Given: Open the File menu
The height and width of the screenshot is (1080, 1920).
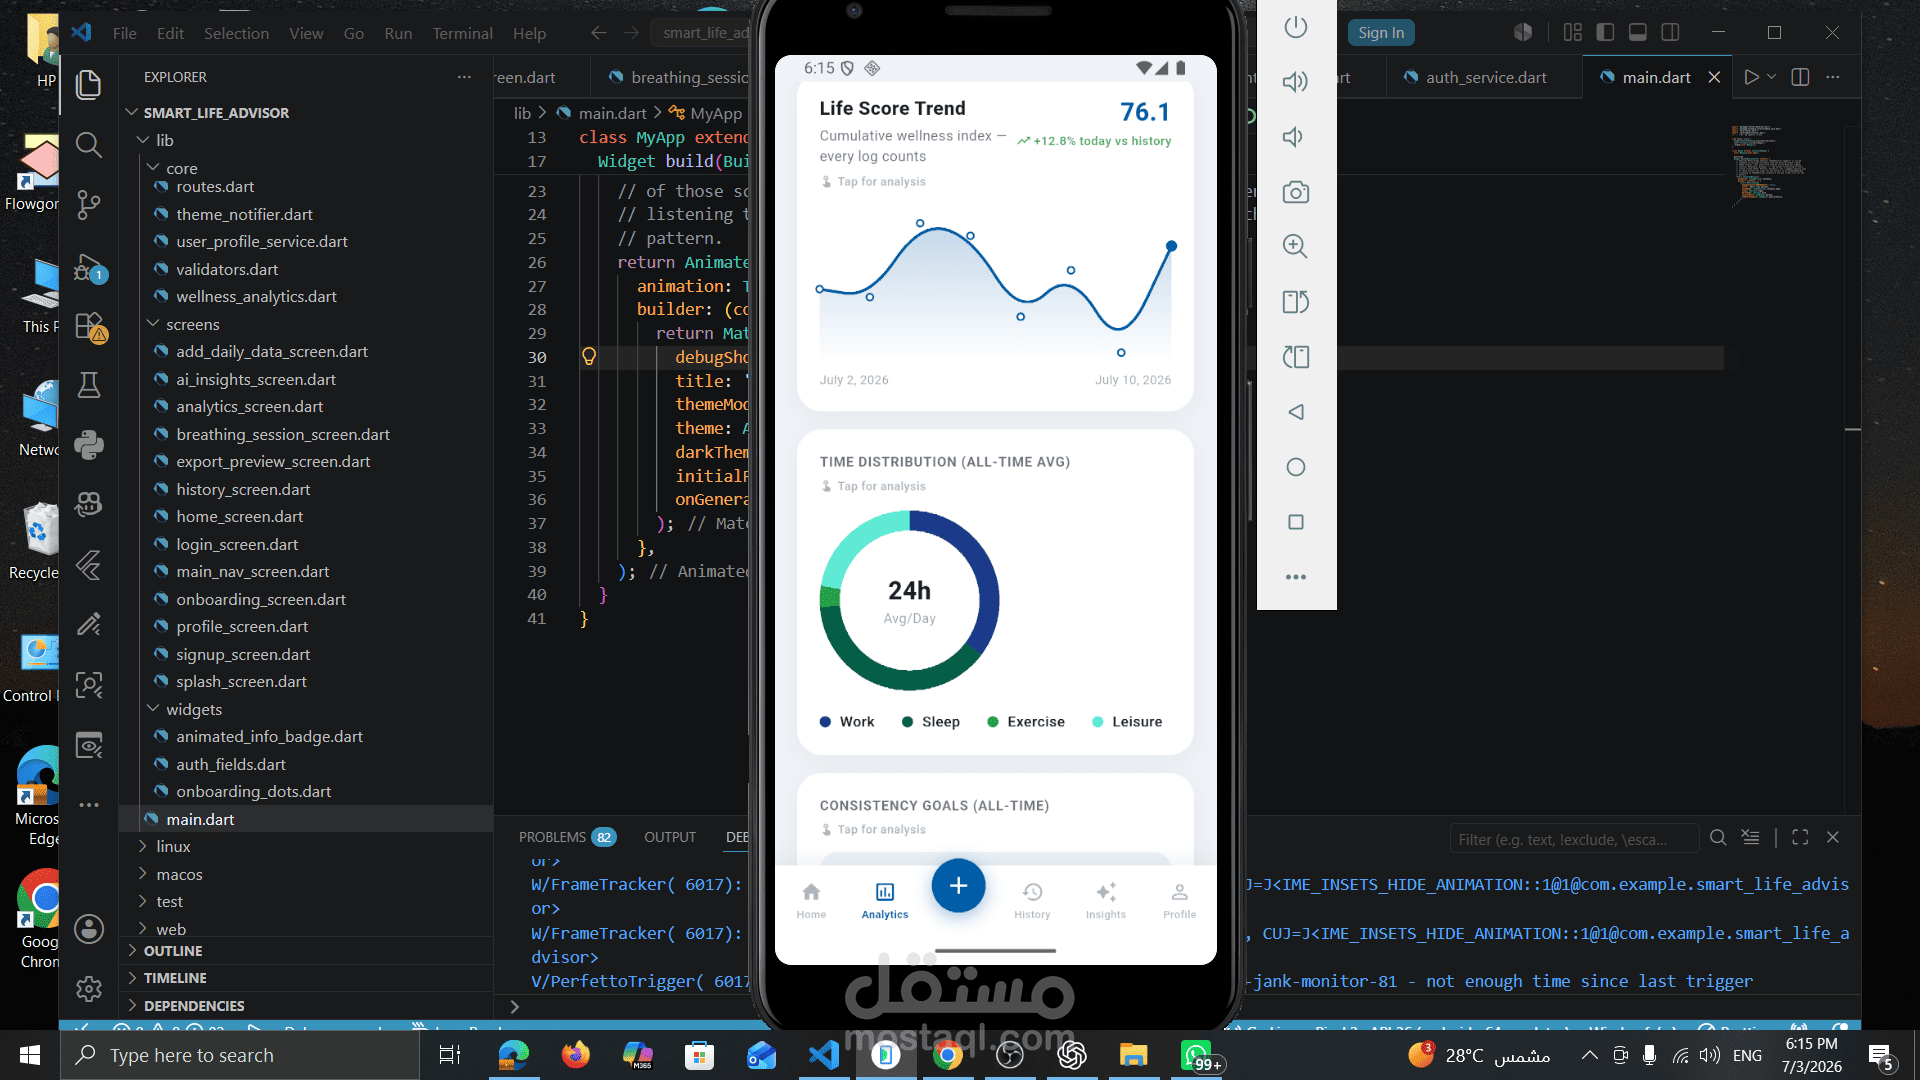Looking at the screenshot, I should [x=125, y=33].
